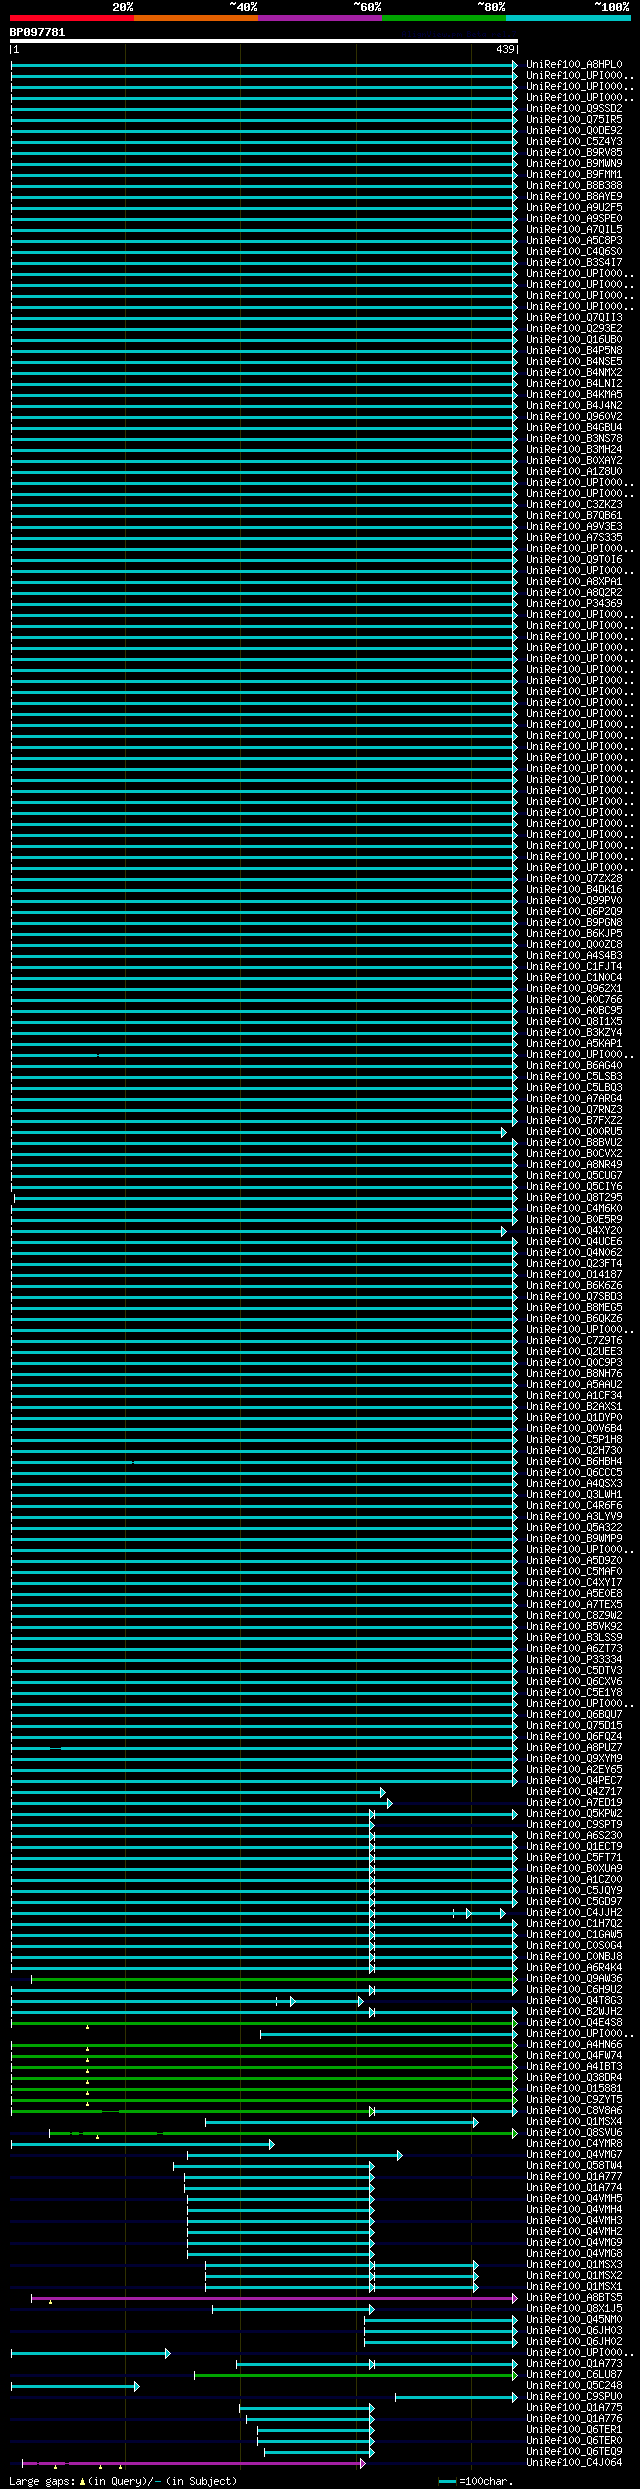The width and height of the screenshot is (640, 2489).
Task: Select UniRef100_Q1DYP0 label
Action: point(574,1418)
